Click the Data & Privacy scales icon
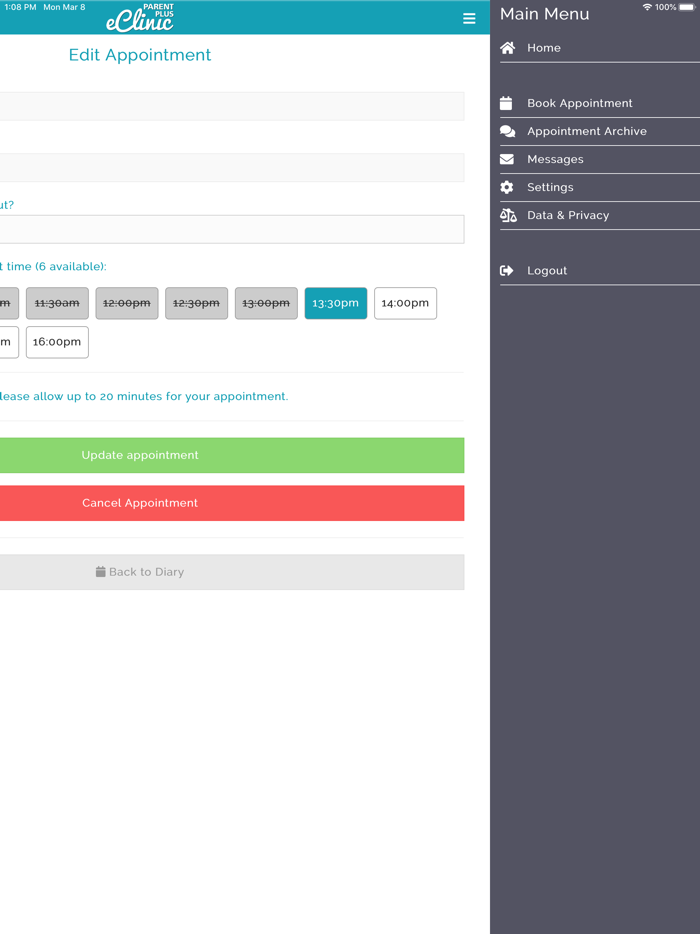 (x=508, y=215)
